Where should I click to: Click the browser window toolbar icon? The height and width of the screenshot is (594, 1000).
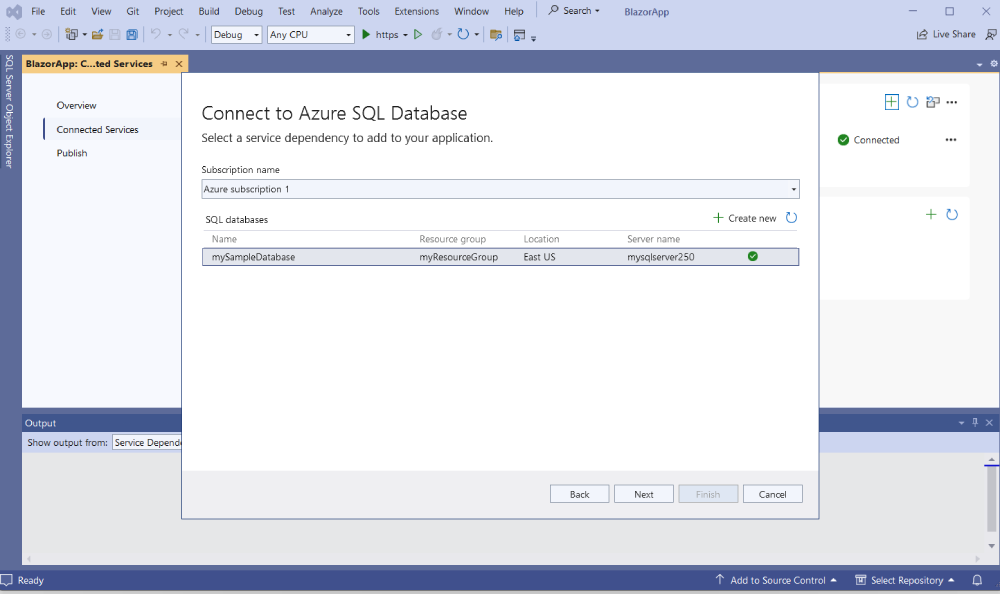[x=519, y=34]
